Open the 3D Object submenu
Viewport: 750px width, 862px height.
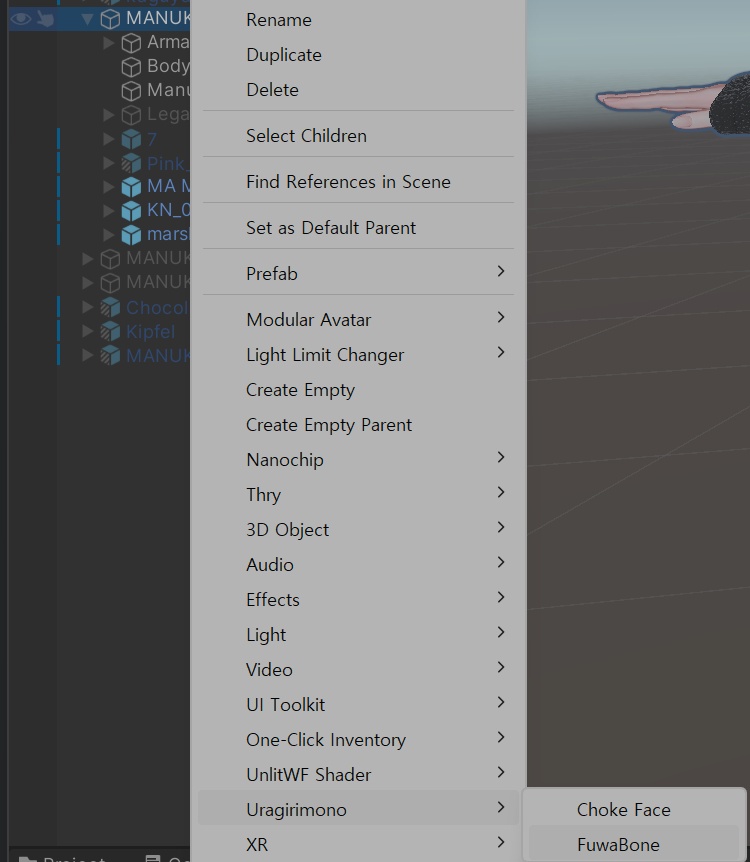pos(357,530)
